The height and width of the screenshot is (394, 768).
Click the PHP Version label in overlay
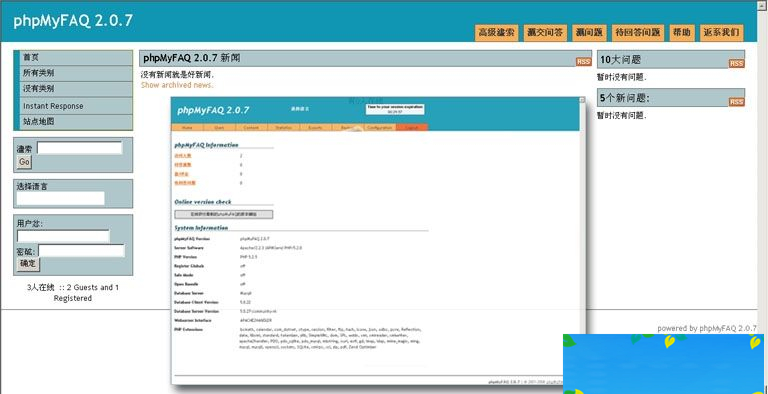tap(185, 257)
